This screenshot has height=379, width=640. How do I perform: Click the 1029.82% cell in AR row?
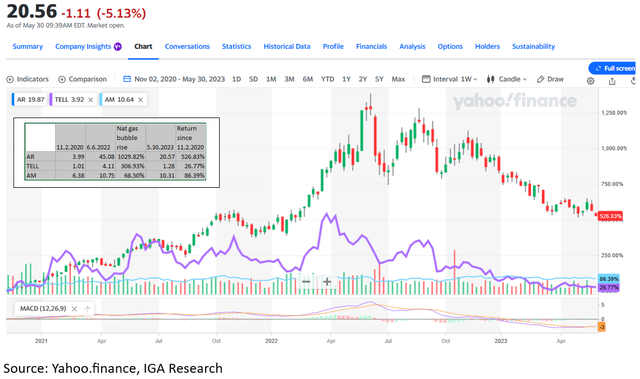coord(131,157)
